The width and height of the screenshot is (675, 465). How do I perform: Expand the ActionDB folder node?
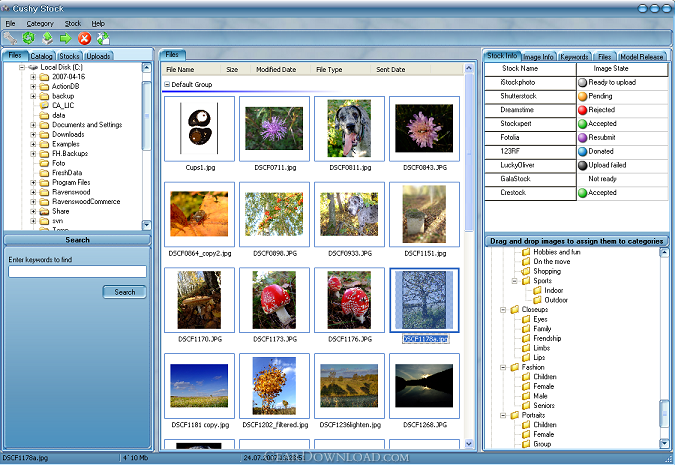coord(33,86)
